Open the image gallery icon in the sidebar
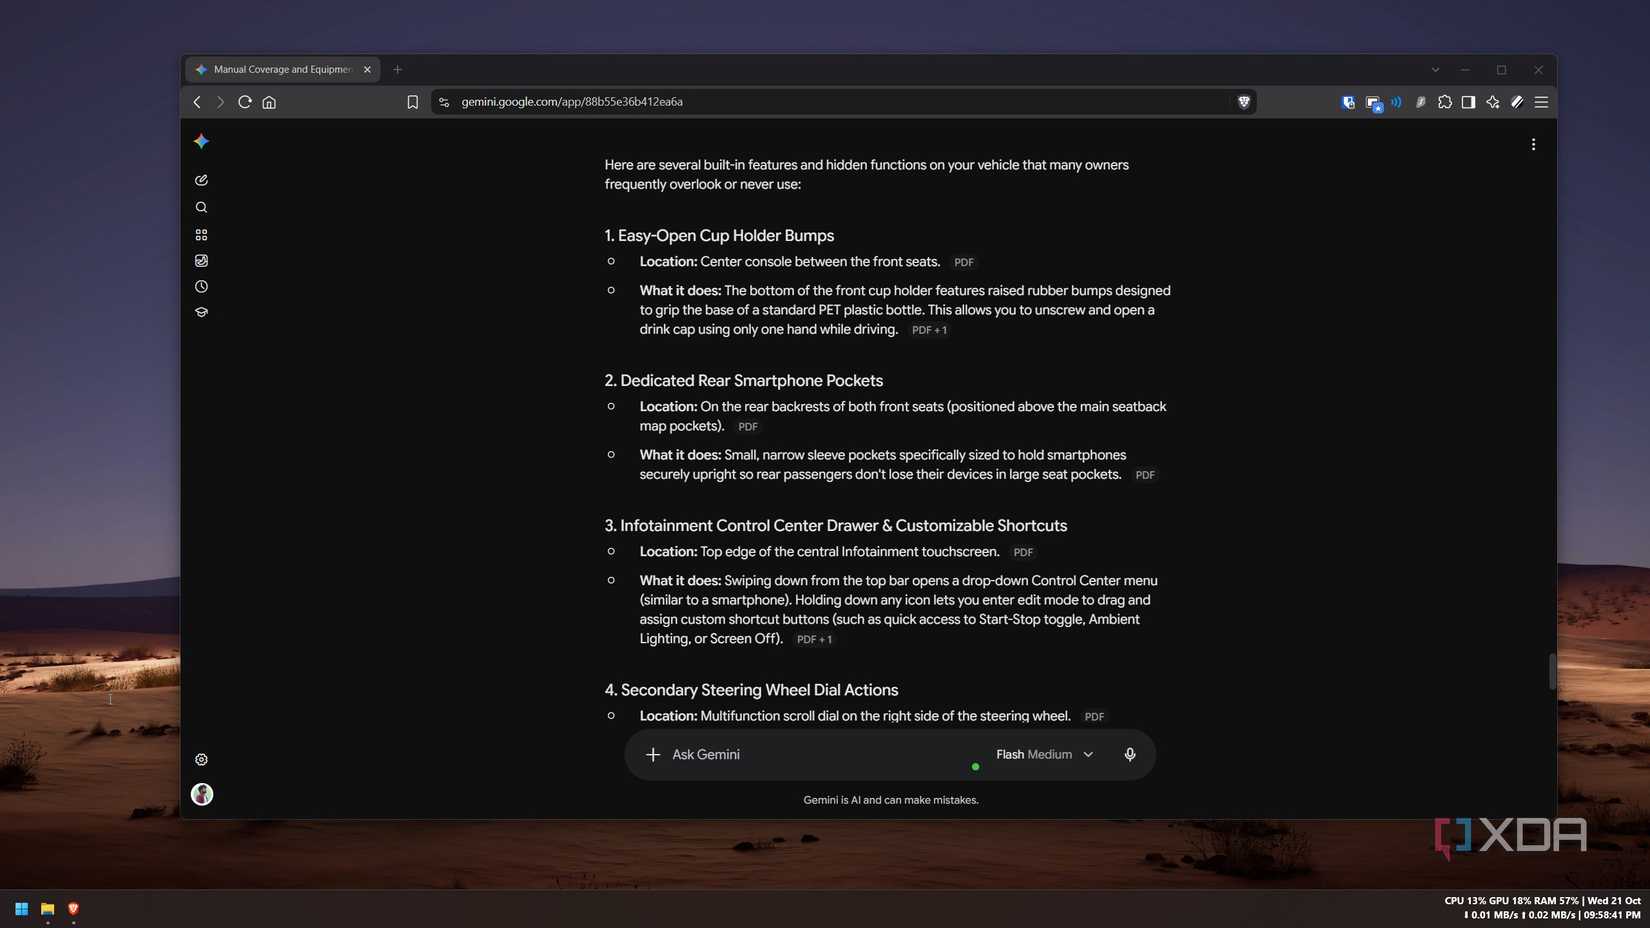This screenshot has width=1650, height=928. 201,260
